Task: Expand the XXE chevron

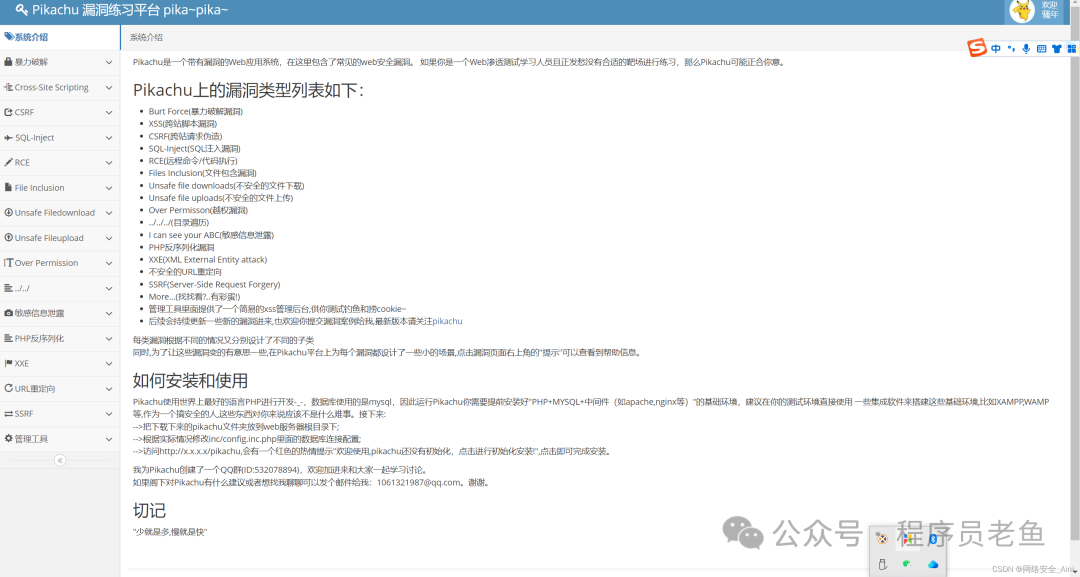Action: pos(109,364)
